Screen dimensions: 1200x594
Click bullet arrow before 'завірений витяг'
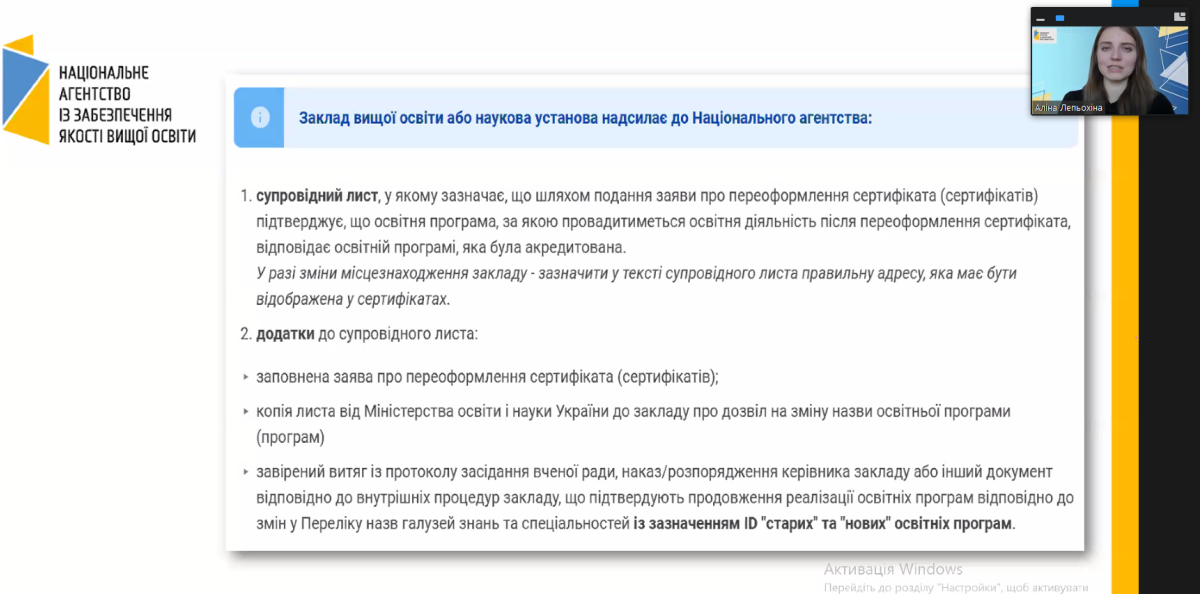click(x=245, y=472)
